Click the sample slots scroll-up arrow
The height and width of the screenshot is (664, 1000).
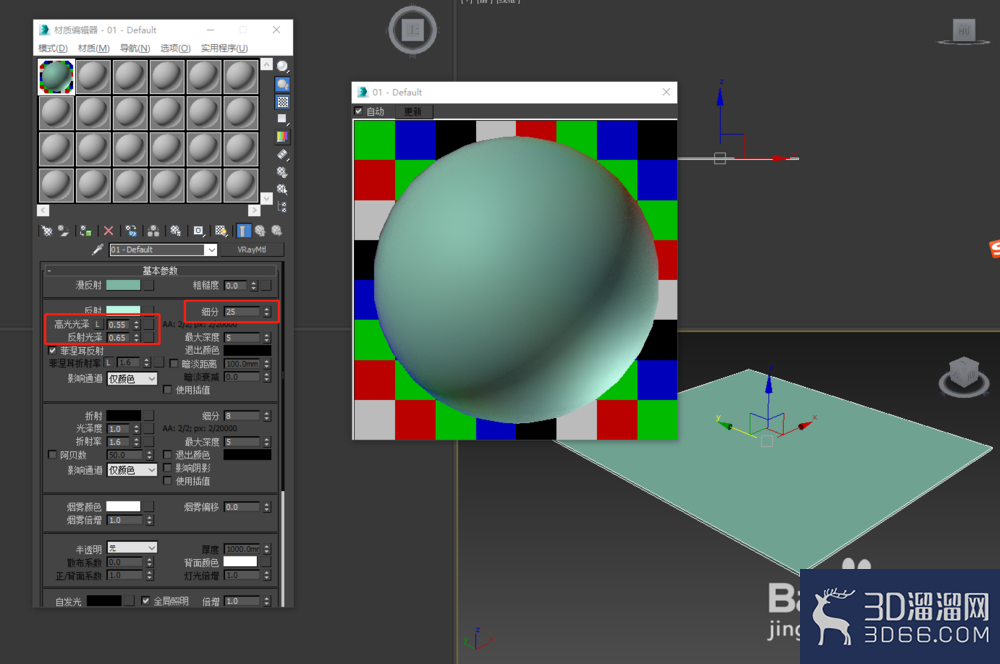coord(267,64)
